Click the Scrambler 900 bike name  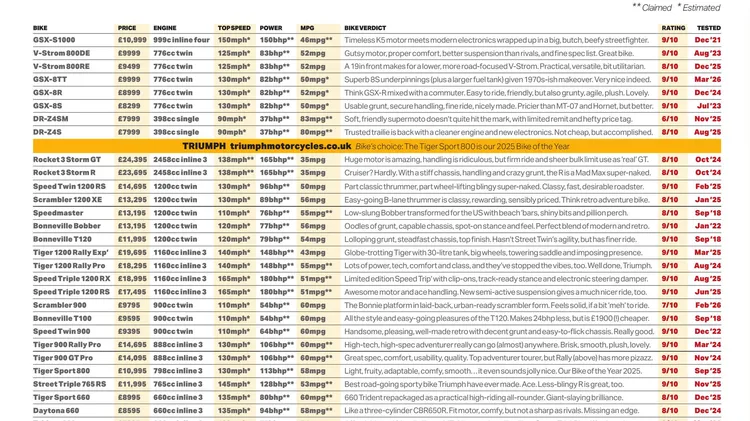tap(59, 305)
